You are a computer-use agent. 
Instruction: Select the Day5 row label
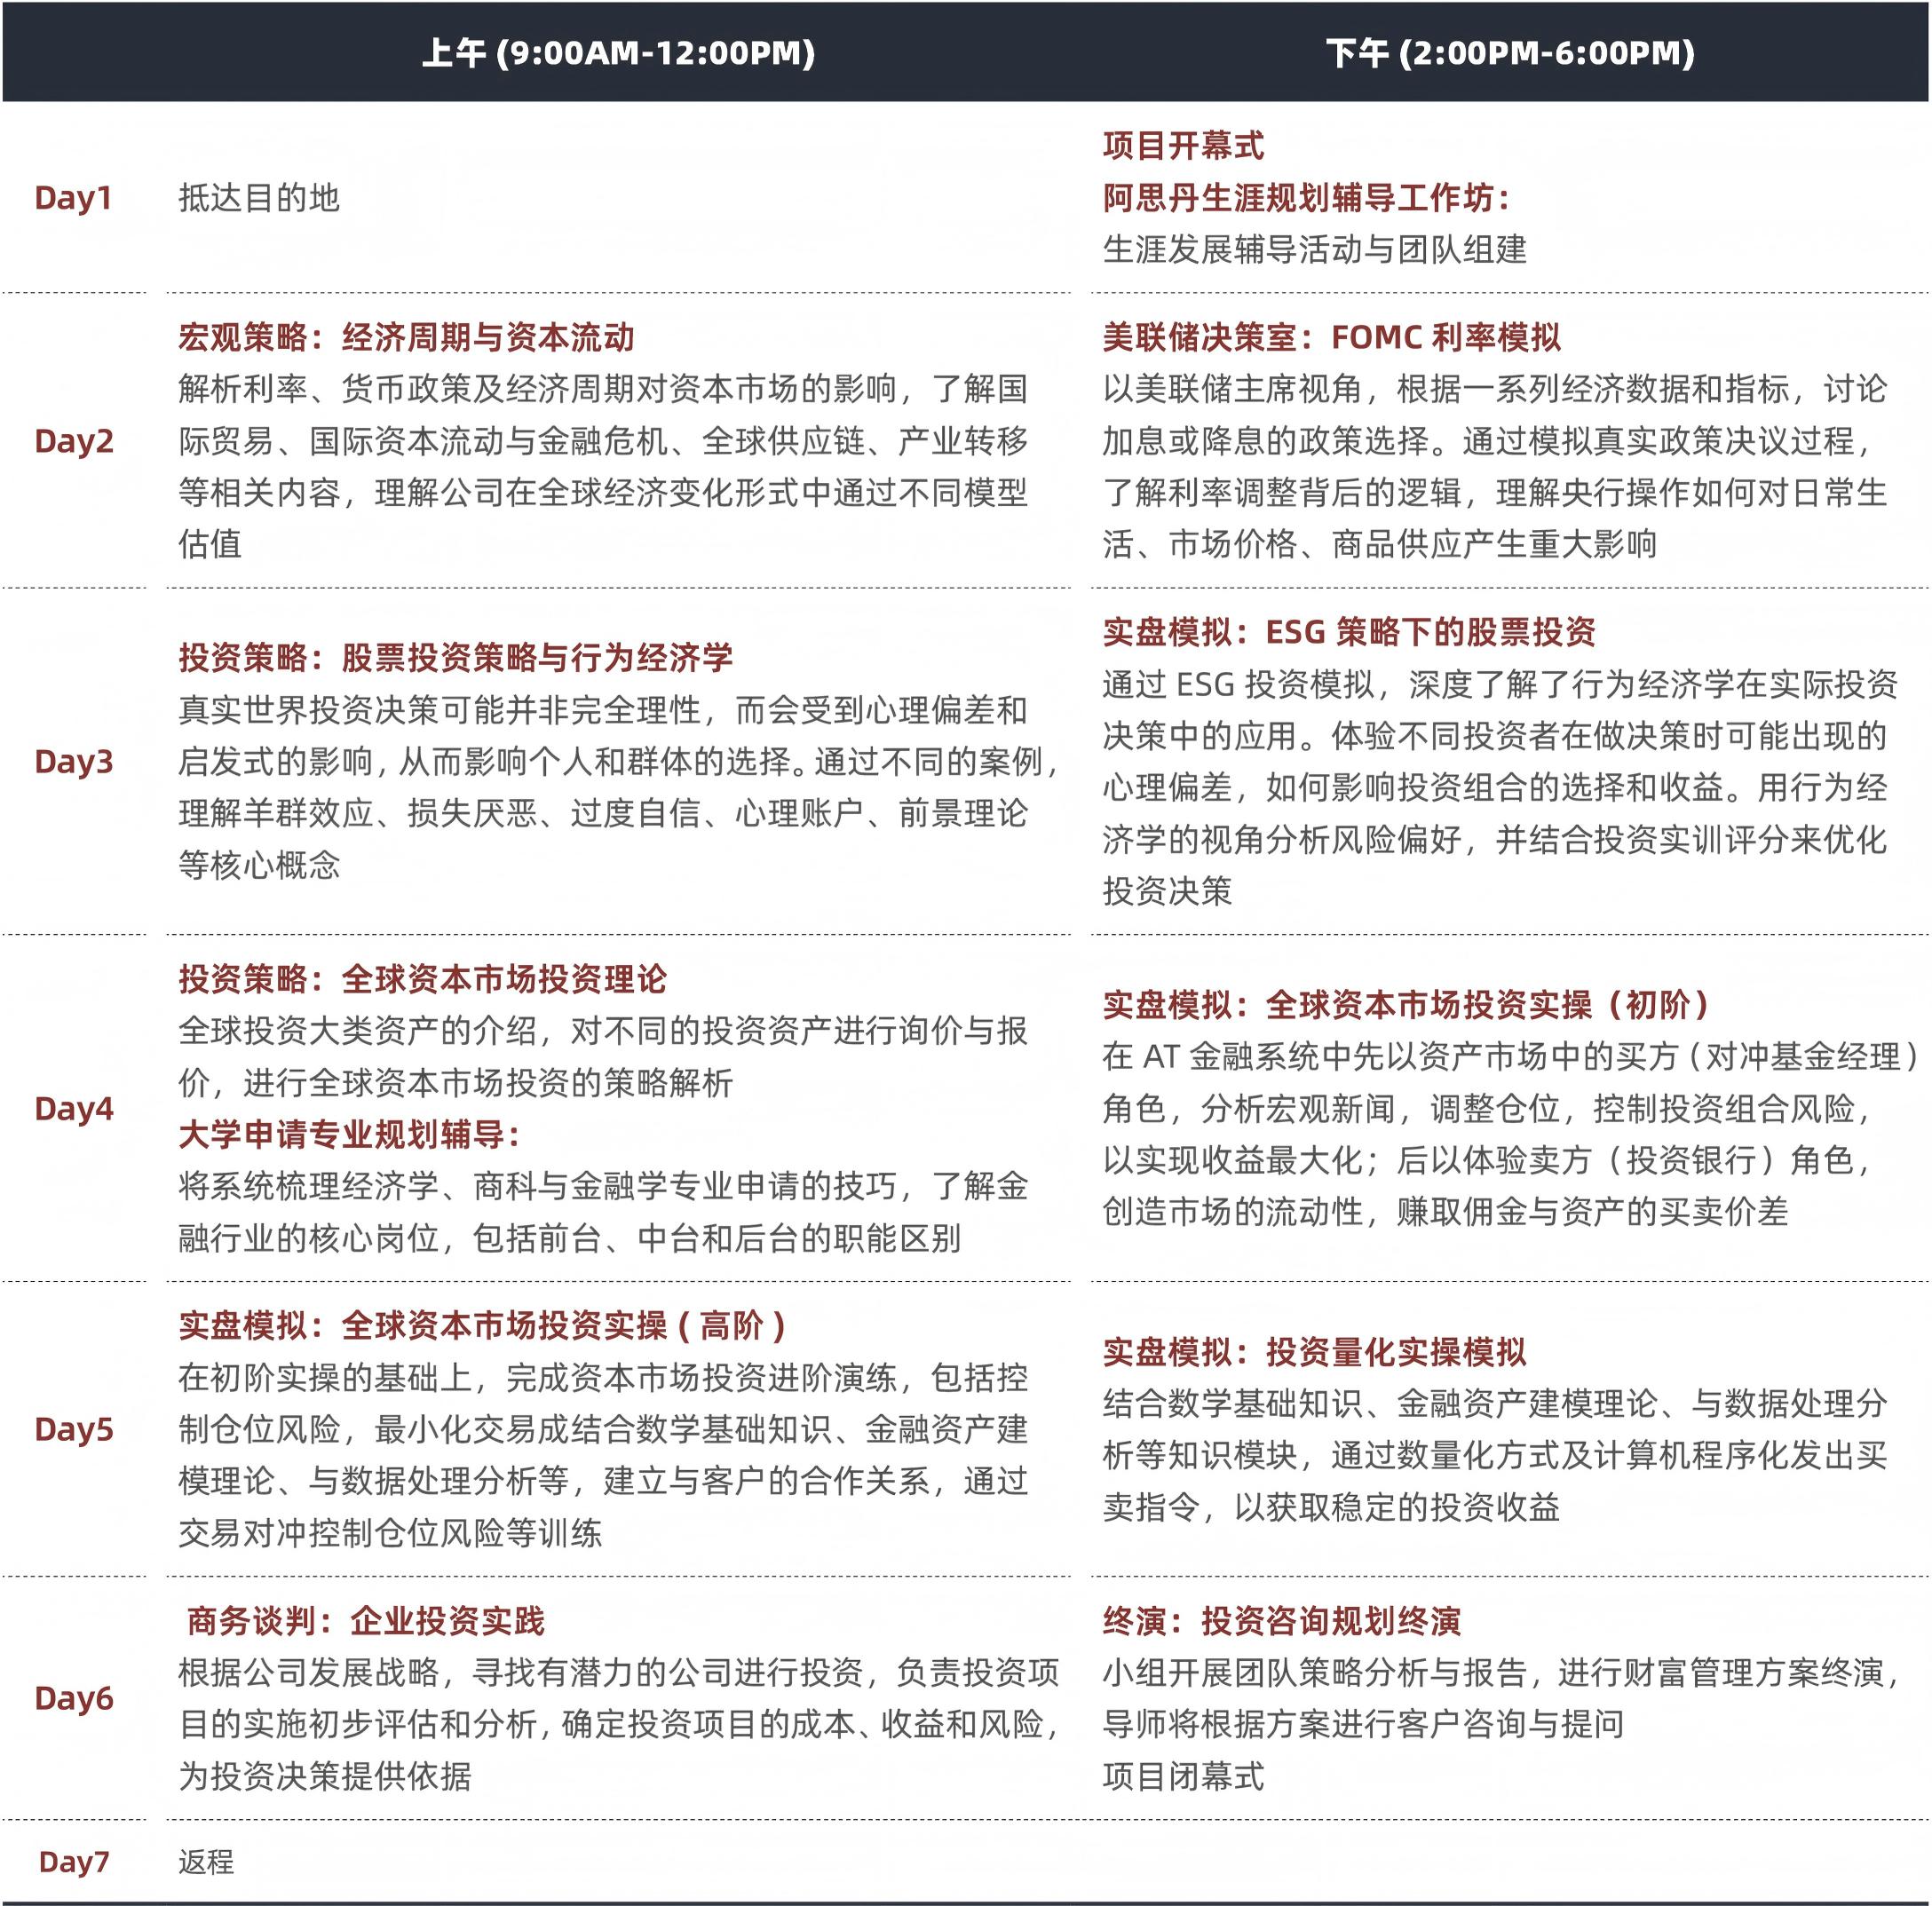tap(73, 1429)
